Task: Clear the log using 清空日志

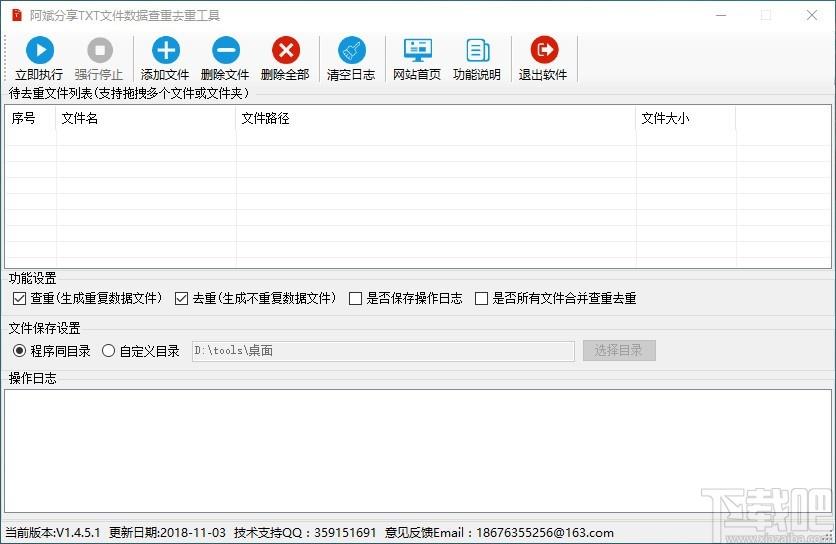Action: pyautogui.click(x=351, y=58)
